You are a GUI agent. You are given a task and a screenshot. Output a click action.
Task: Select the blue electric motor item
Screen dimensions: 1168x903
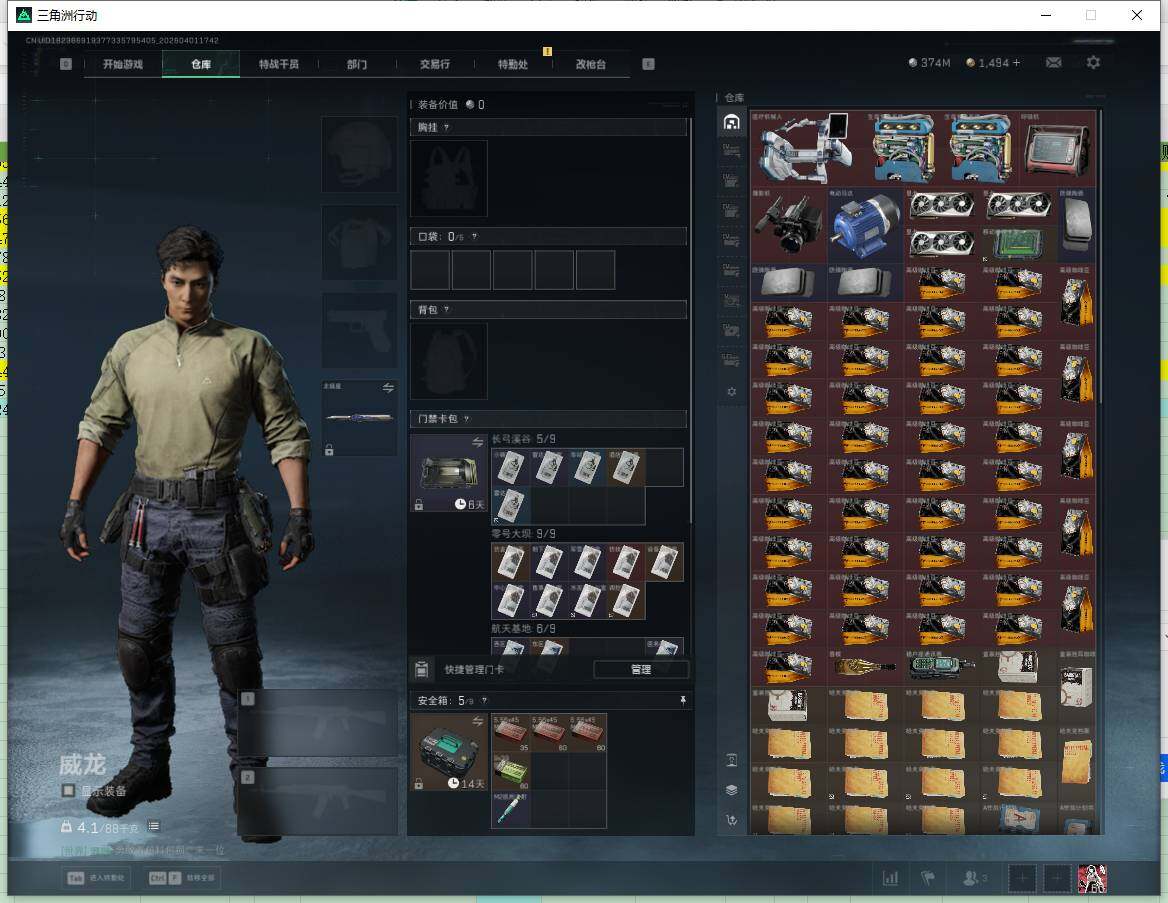(x=866, y=224)
